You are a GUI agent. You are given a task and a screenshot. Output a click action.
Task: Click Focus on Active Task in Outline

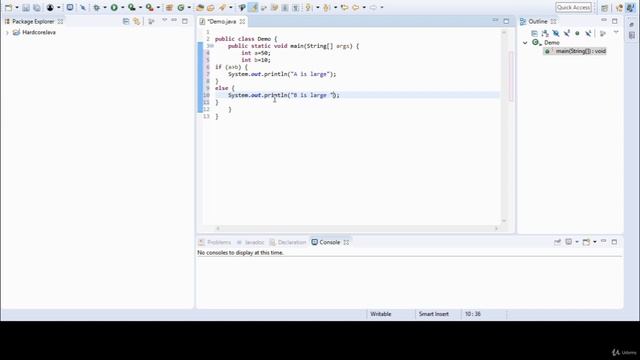pyautogui.click(x=602, y=33)
